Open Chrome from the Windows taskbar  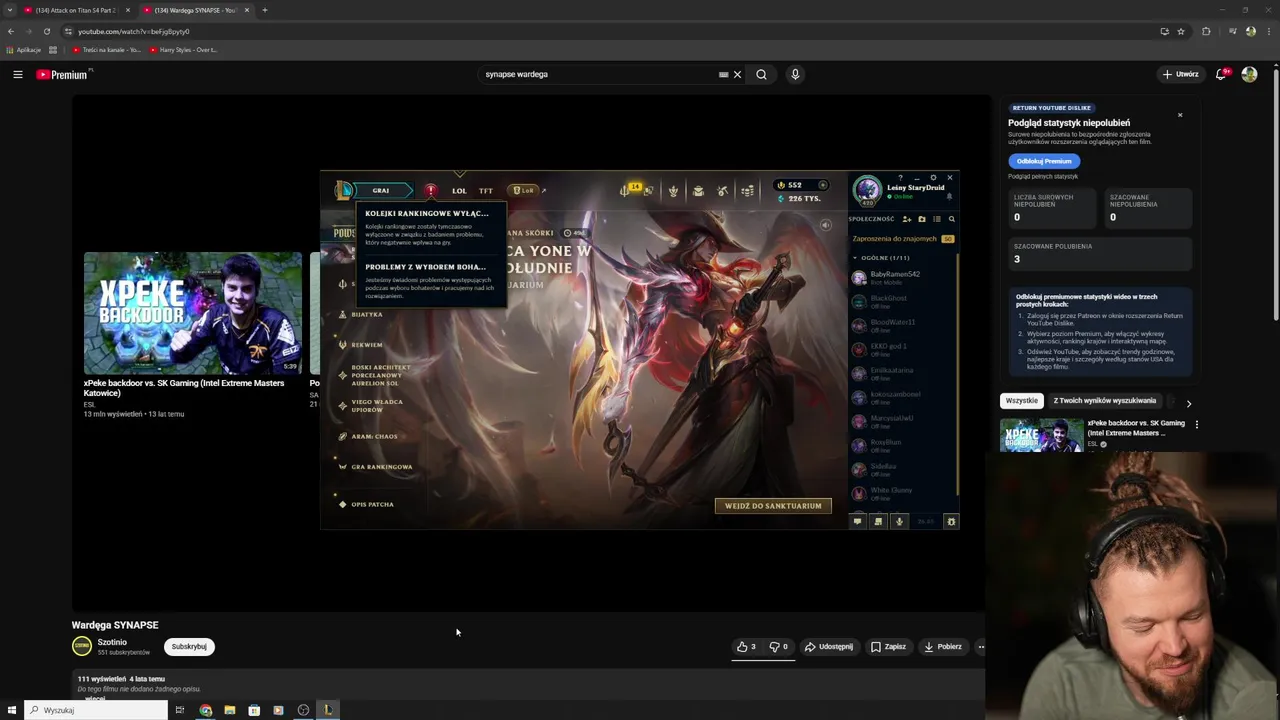(205, 710)
